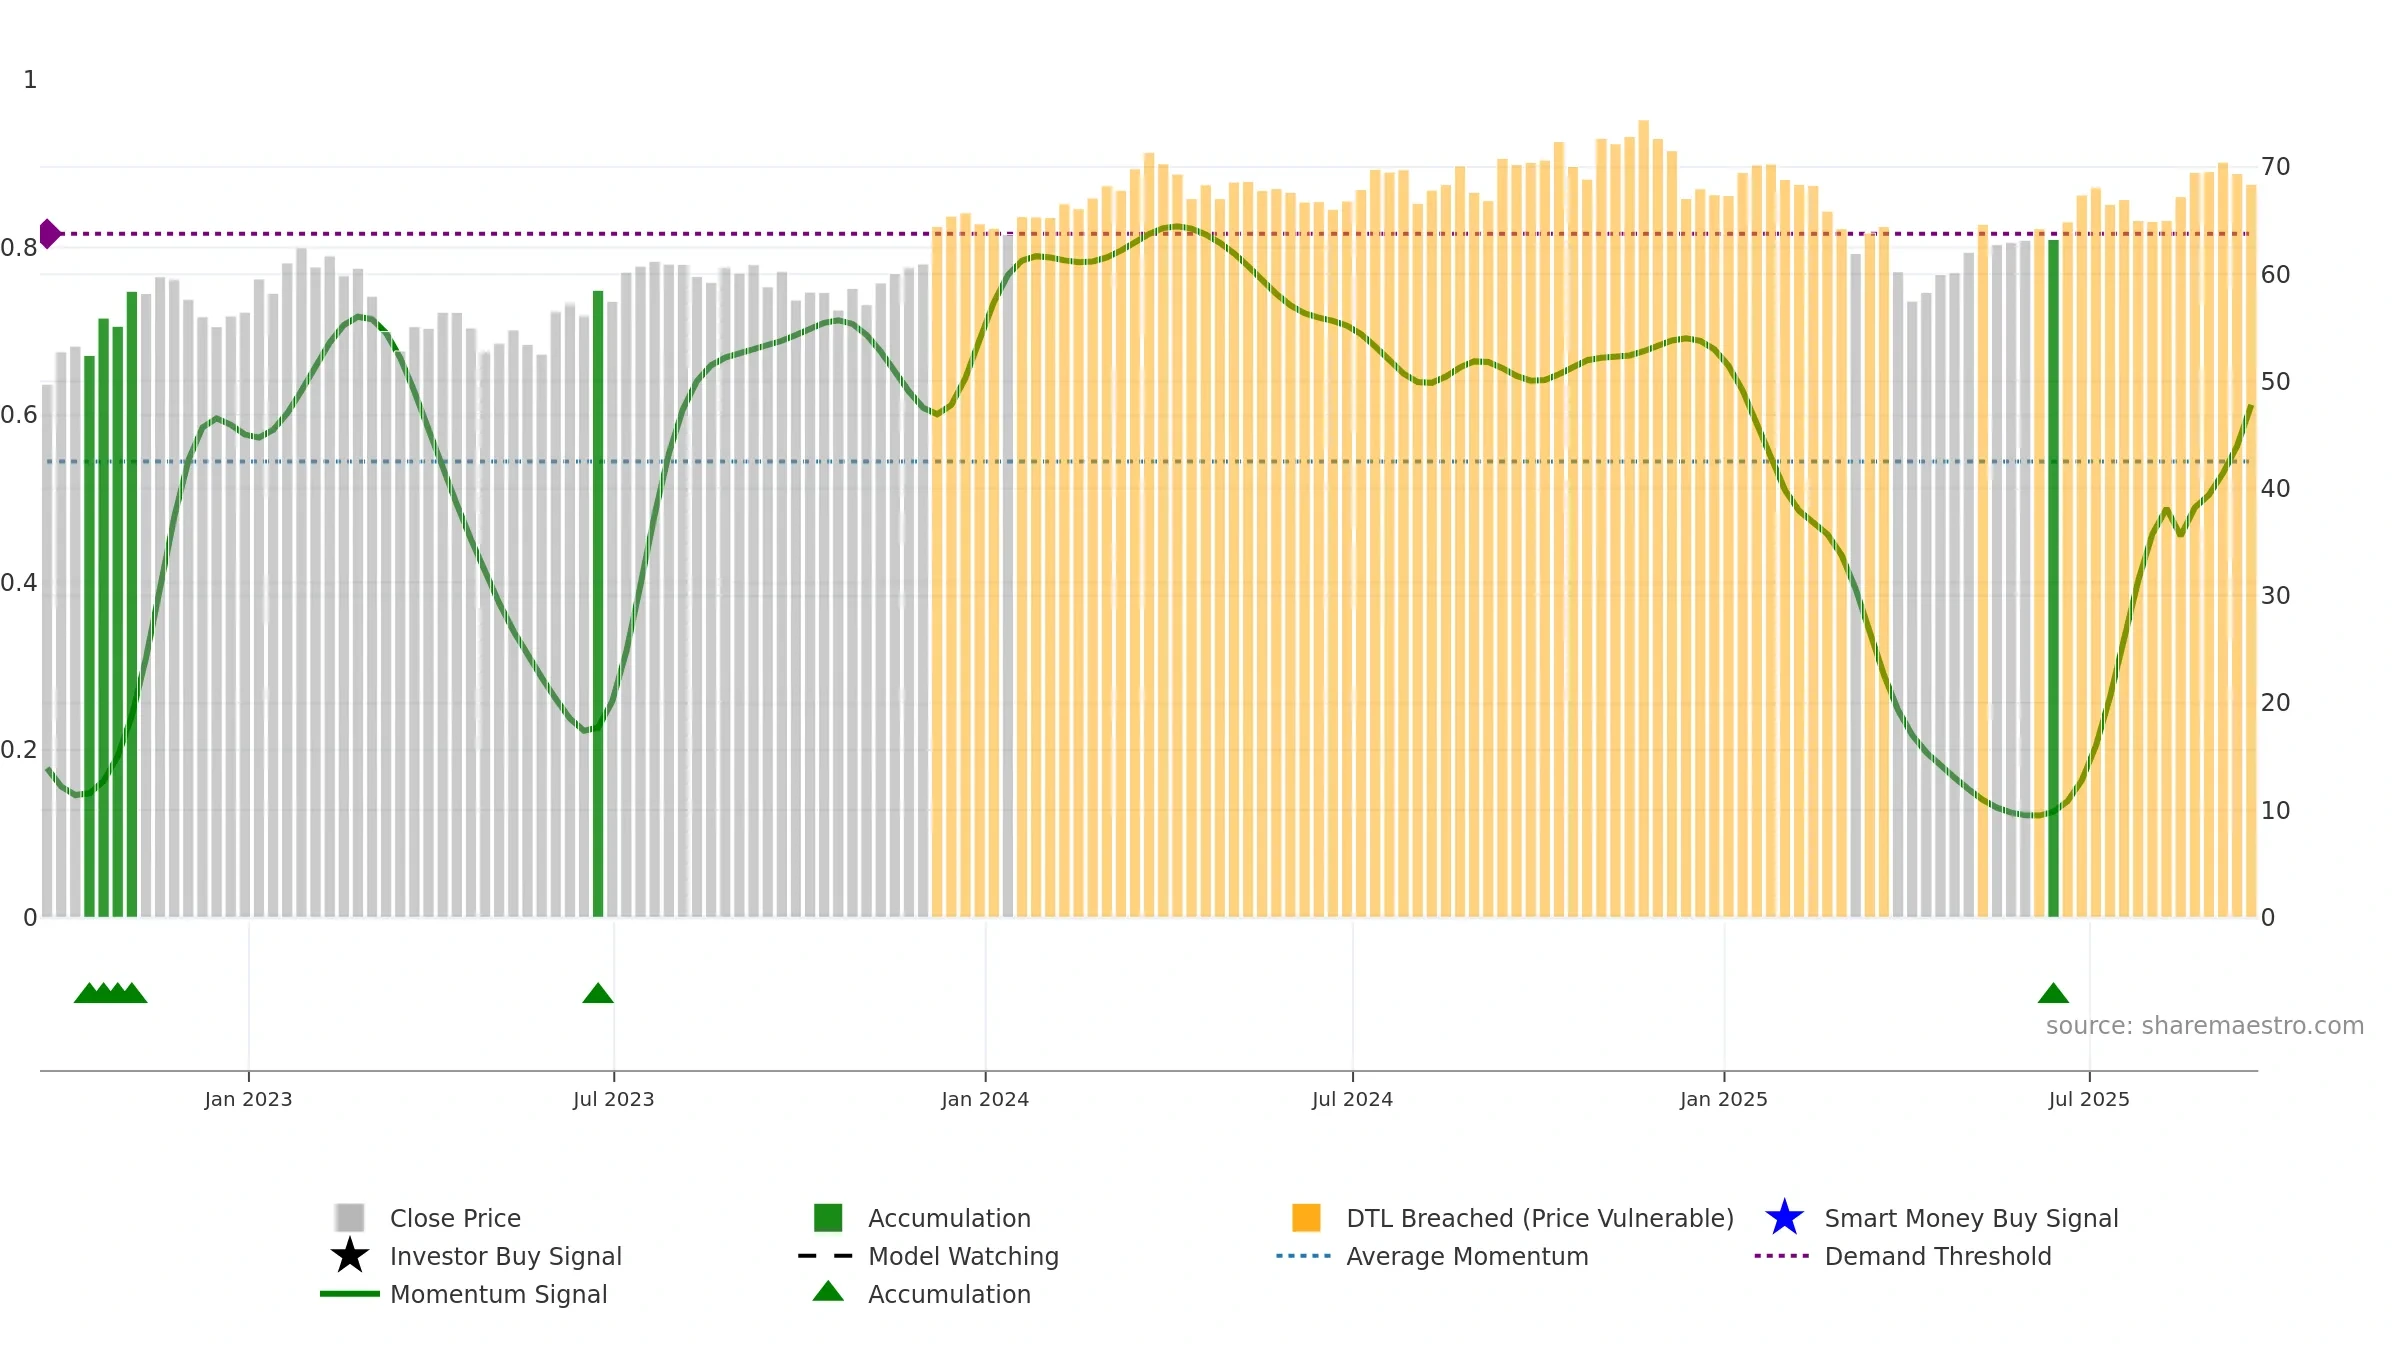This screenshot has width=2400, height=1350.
Task: Click the green Accumulation triangle legend icon
Action: pos(828,1291)
